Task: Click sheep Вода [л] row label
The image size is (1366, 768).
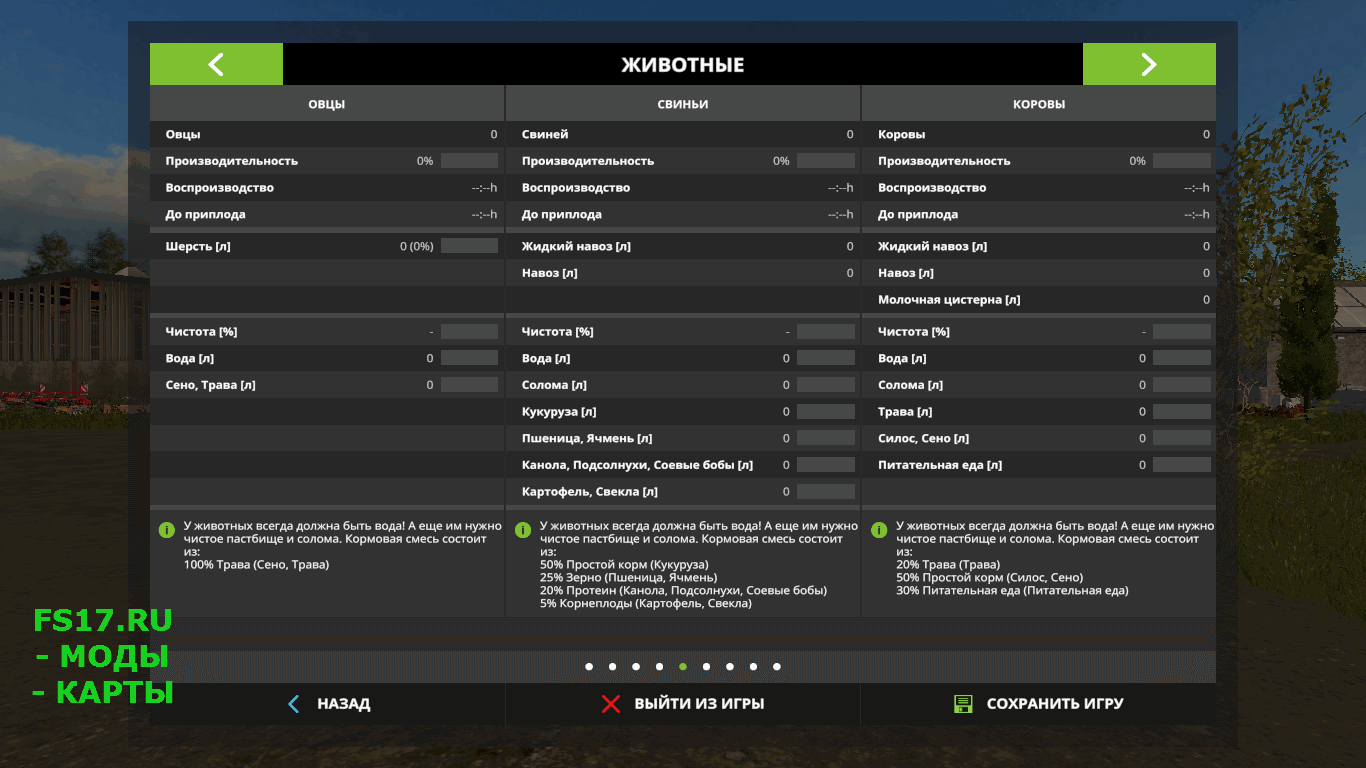Action: pos(189,358)
